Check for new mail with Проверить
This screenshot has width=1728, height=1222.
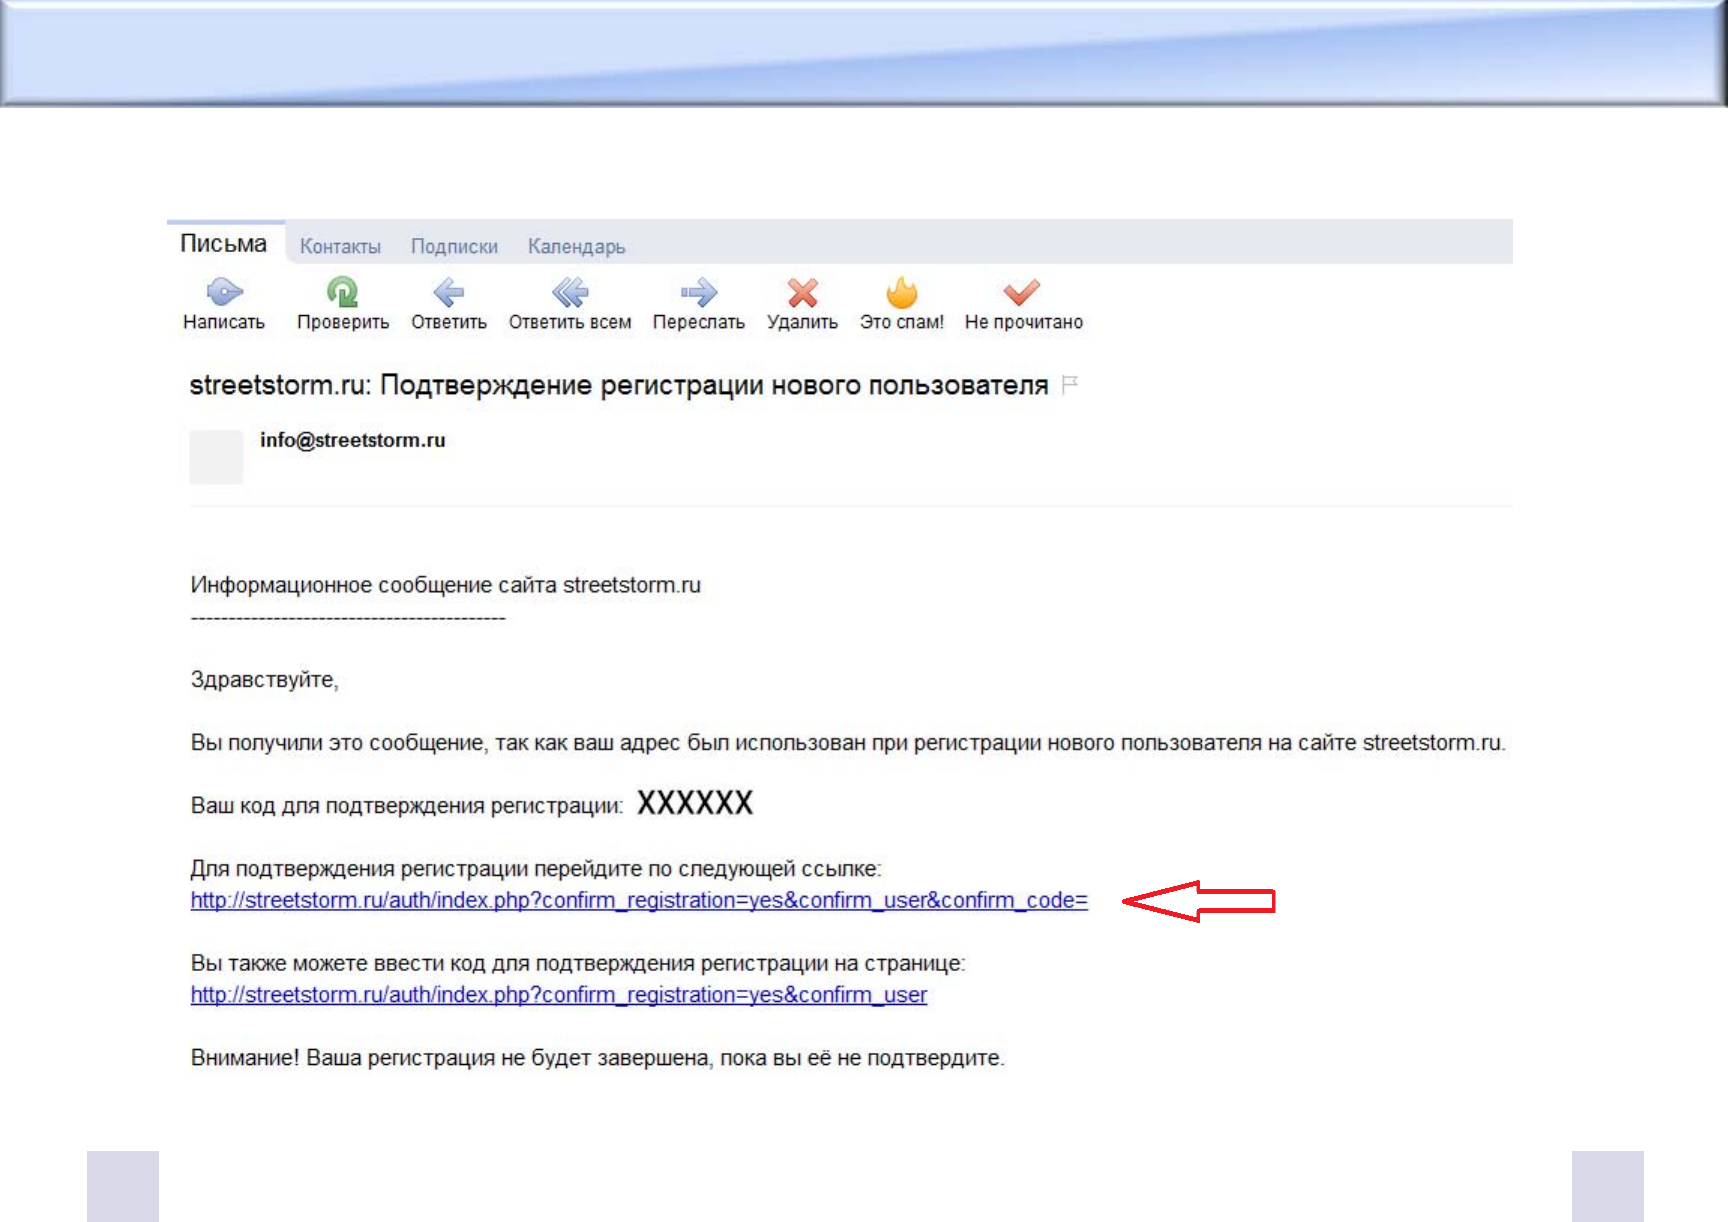point(342,293)
